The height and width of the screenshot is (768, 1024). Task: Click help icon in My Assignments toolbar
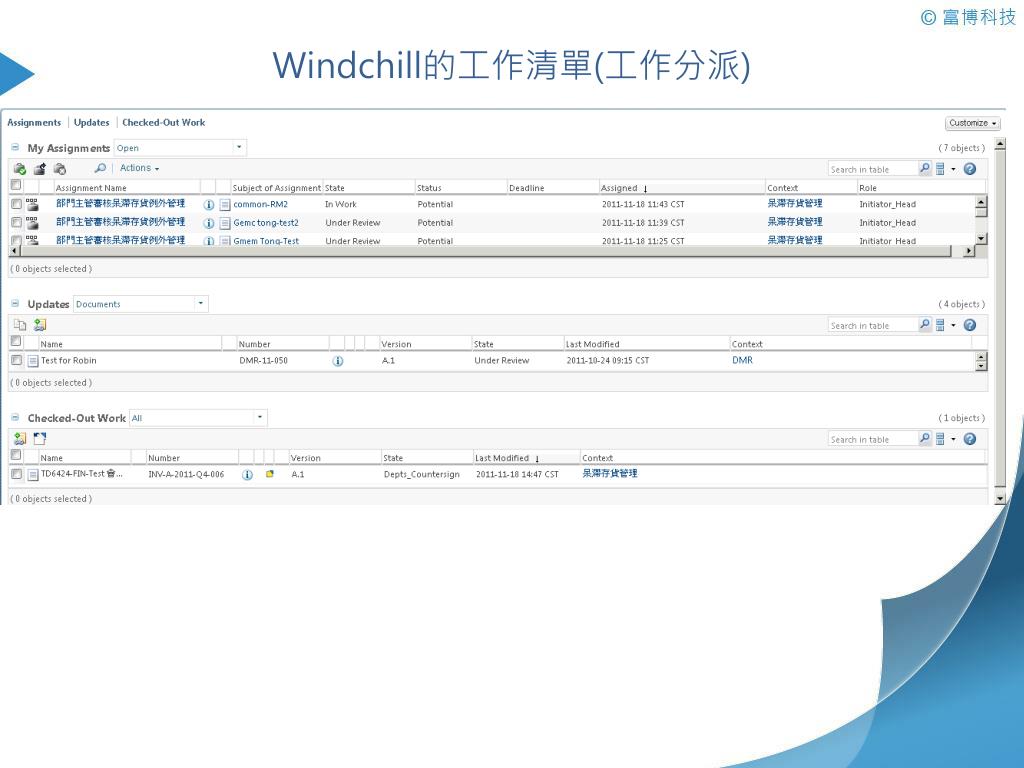click(970, 168)
